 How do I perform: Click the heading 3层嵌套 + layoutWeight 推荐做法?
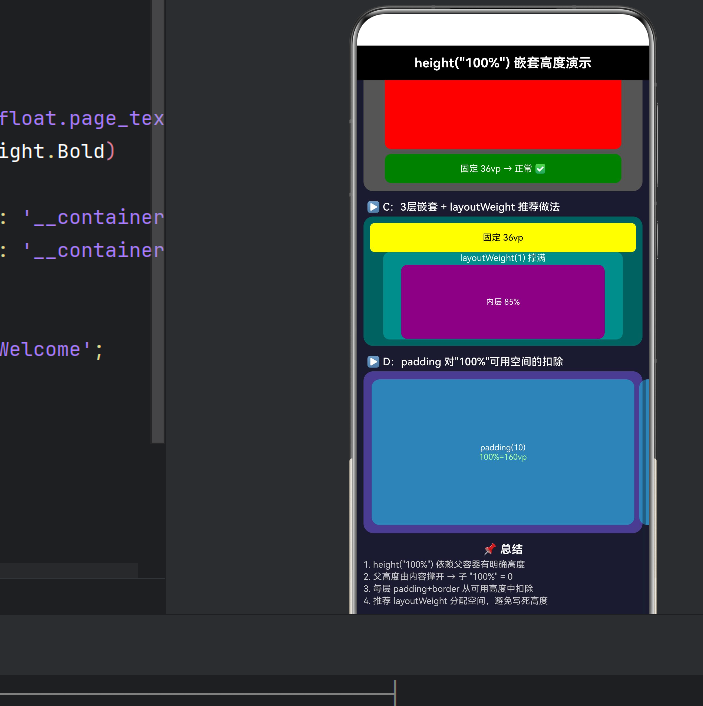click(480, 207)
